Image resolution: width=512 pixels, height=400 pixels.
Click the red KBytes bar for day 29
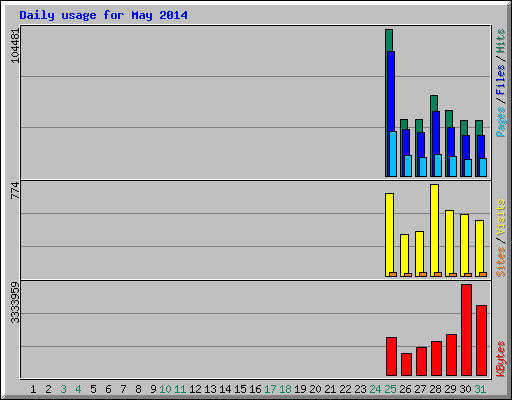click(451, 355)
